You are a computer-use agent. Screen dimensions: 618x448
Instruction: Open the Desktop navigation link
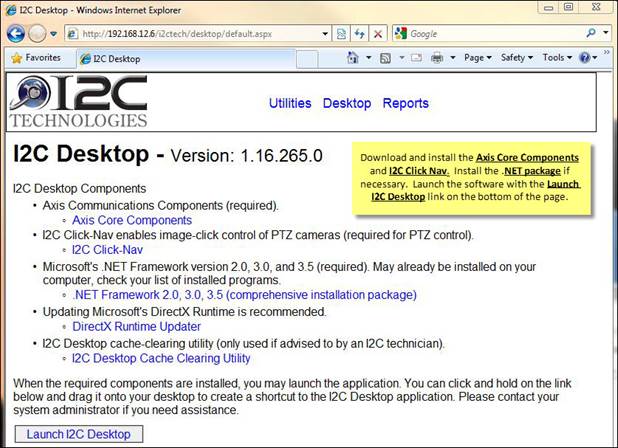pyautogui.click(x=347, y=103)
